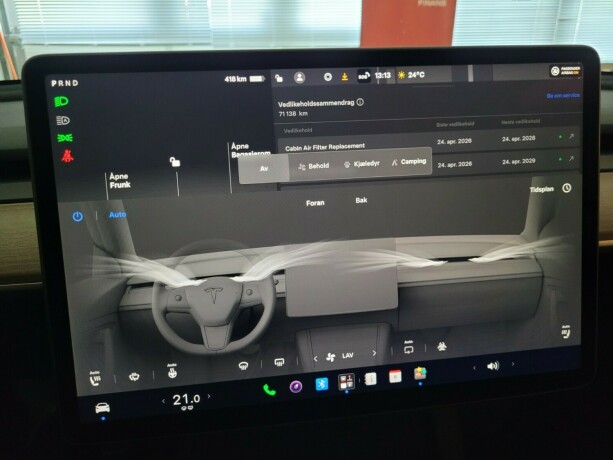The height and width of the screenshot is (460, 613).
Task: Tap the green headlight indicator icon
Action: (x=61, y=102)
